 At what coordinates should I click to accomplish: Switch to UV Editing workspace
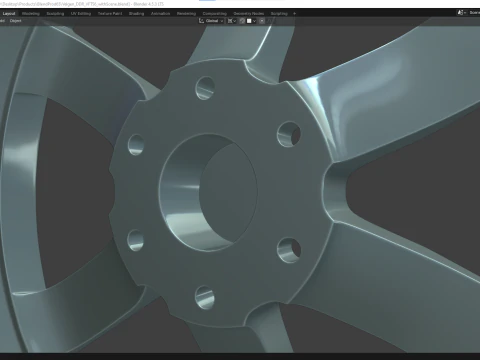pos(81,13)
